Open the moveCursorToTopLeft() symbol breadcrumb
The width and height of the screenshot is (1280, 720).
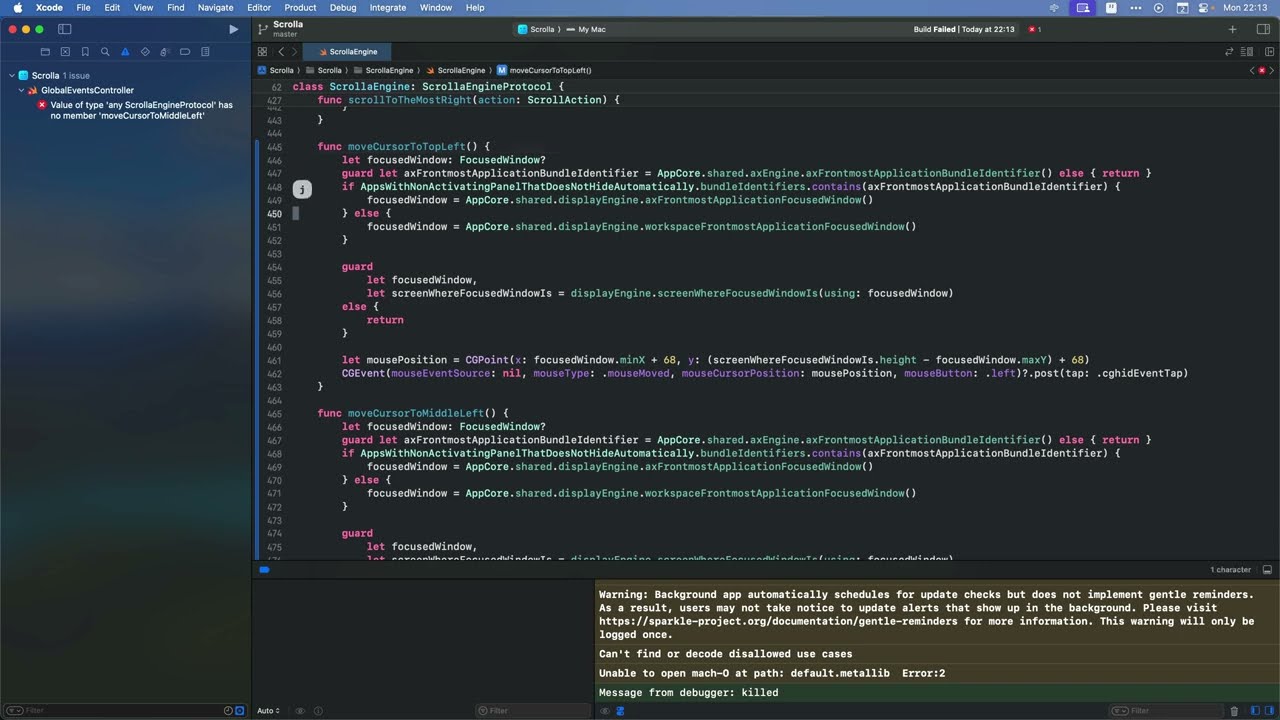(x=544, y=71)
